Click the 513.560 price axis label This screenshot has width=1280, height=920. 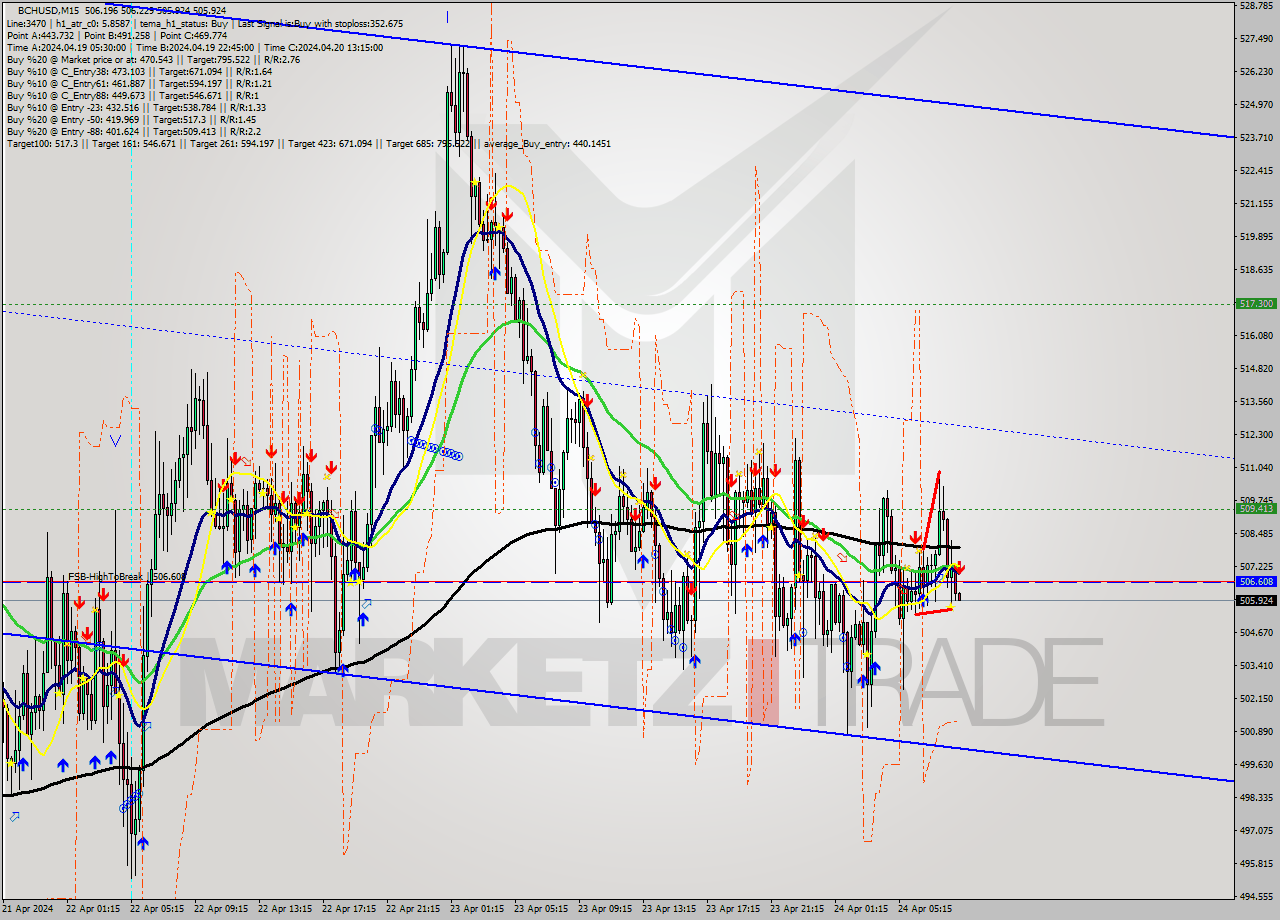click(x=1255, y=402)
